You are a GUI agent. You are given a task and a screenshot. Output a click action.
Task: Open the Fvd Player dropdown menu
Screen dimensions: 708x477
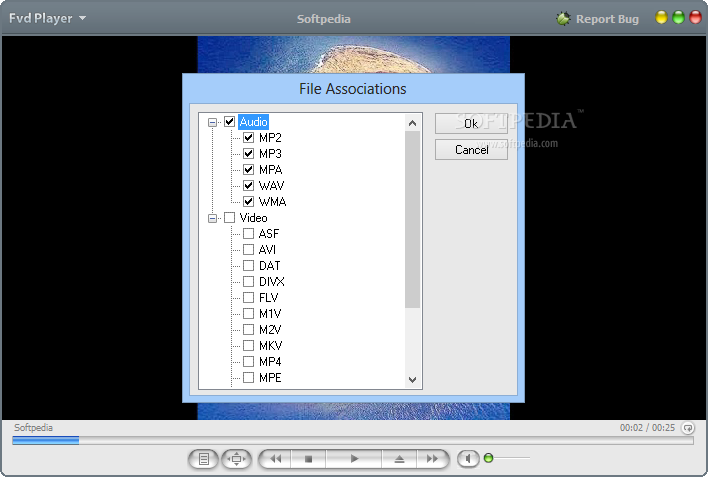pyautogui.click(x=47, y=18)
